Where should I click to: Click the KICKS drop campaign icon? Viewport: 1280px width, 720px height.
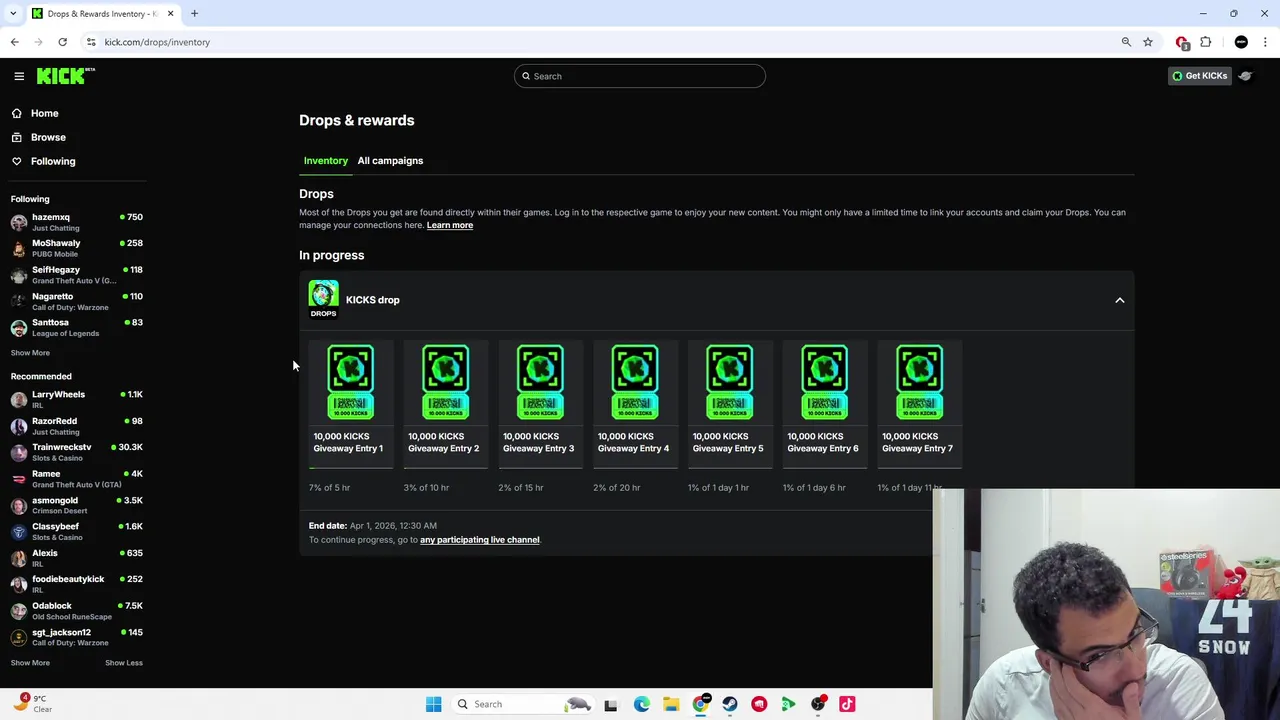point(323,298)
